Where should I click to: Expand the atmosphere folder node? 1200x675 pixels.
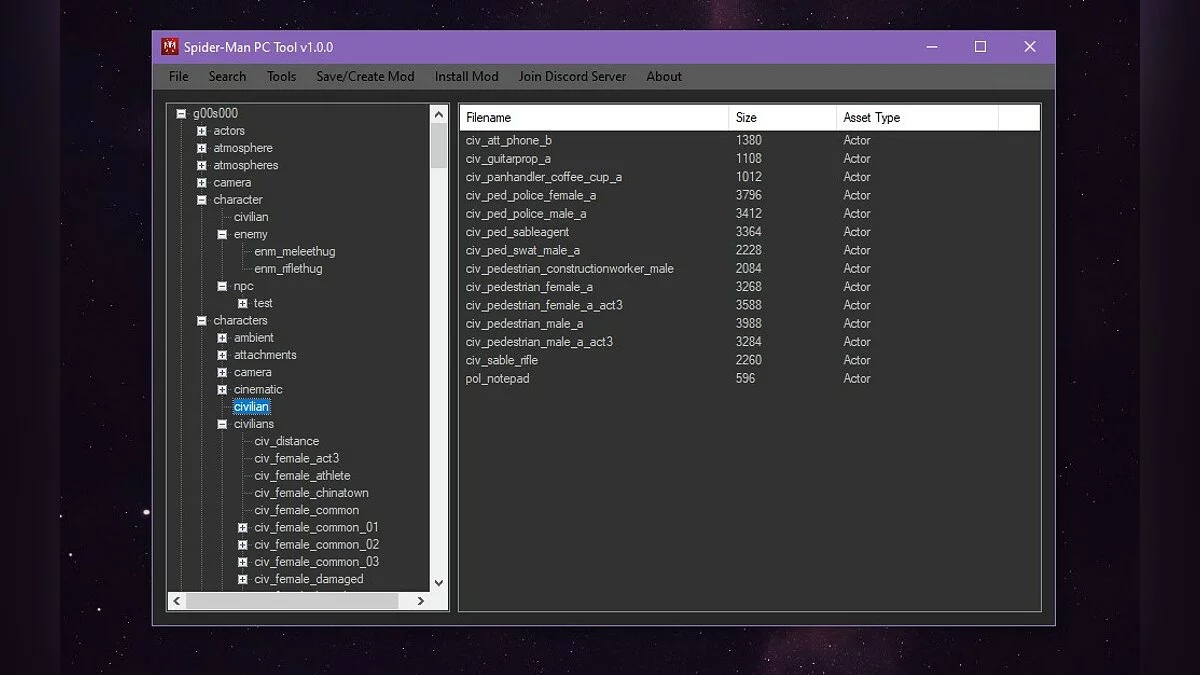(x=202, y=148)
